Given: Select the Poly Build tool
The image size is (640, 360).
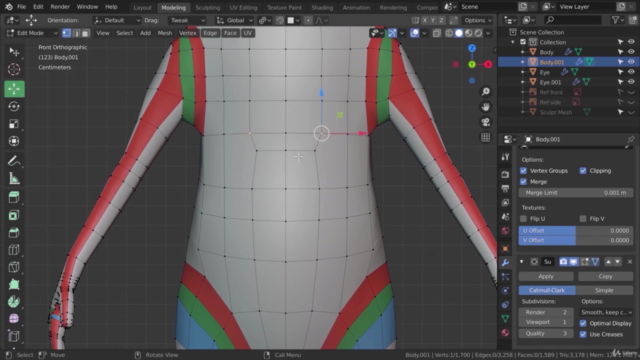Looking at the screenshot, I should pyautogui.click(x=14, y=284).
